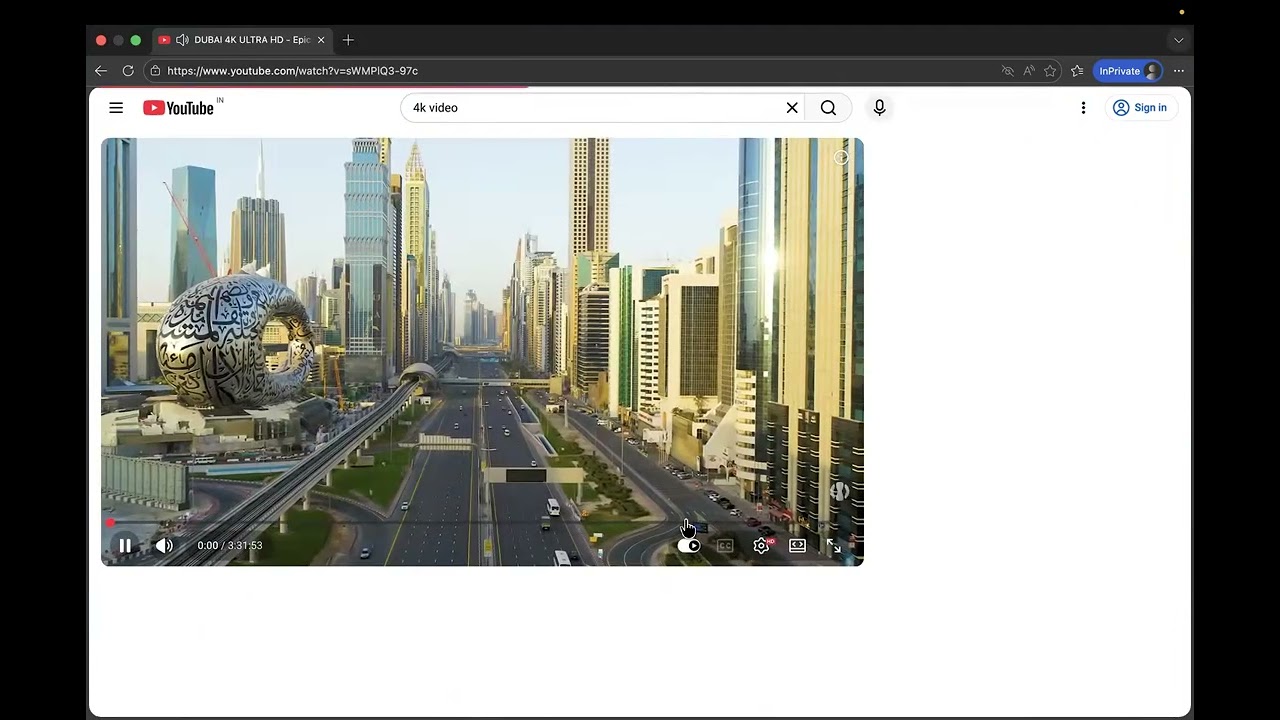The height and width of the screenshot is (720, 1280).
Task: Mute the tab via its audio icon
Action: point(182,40)
